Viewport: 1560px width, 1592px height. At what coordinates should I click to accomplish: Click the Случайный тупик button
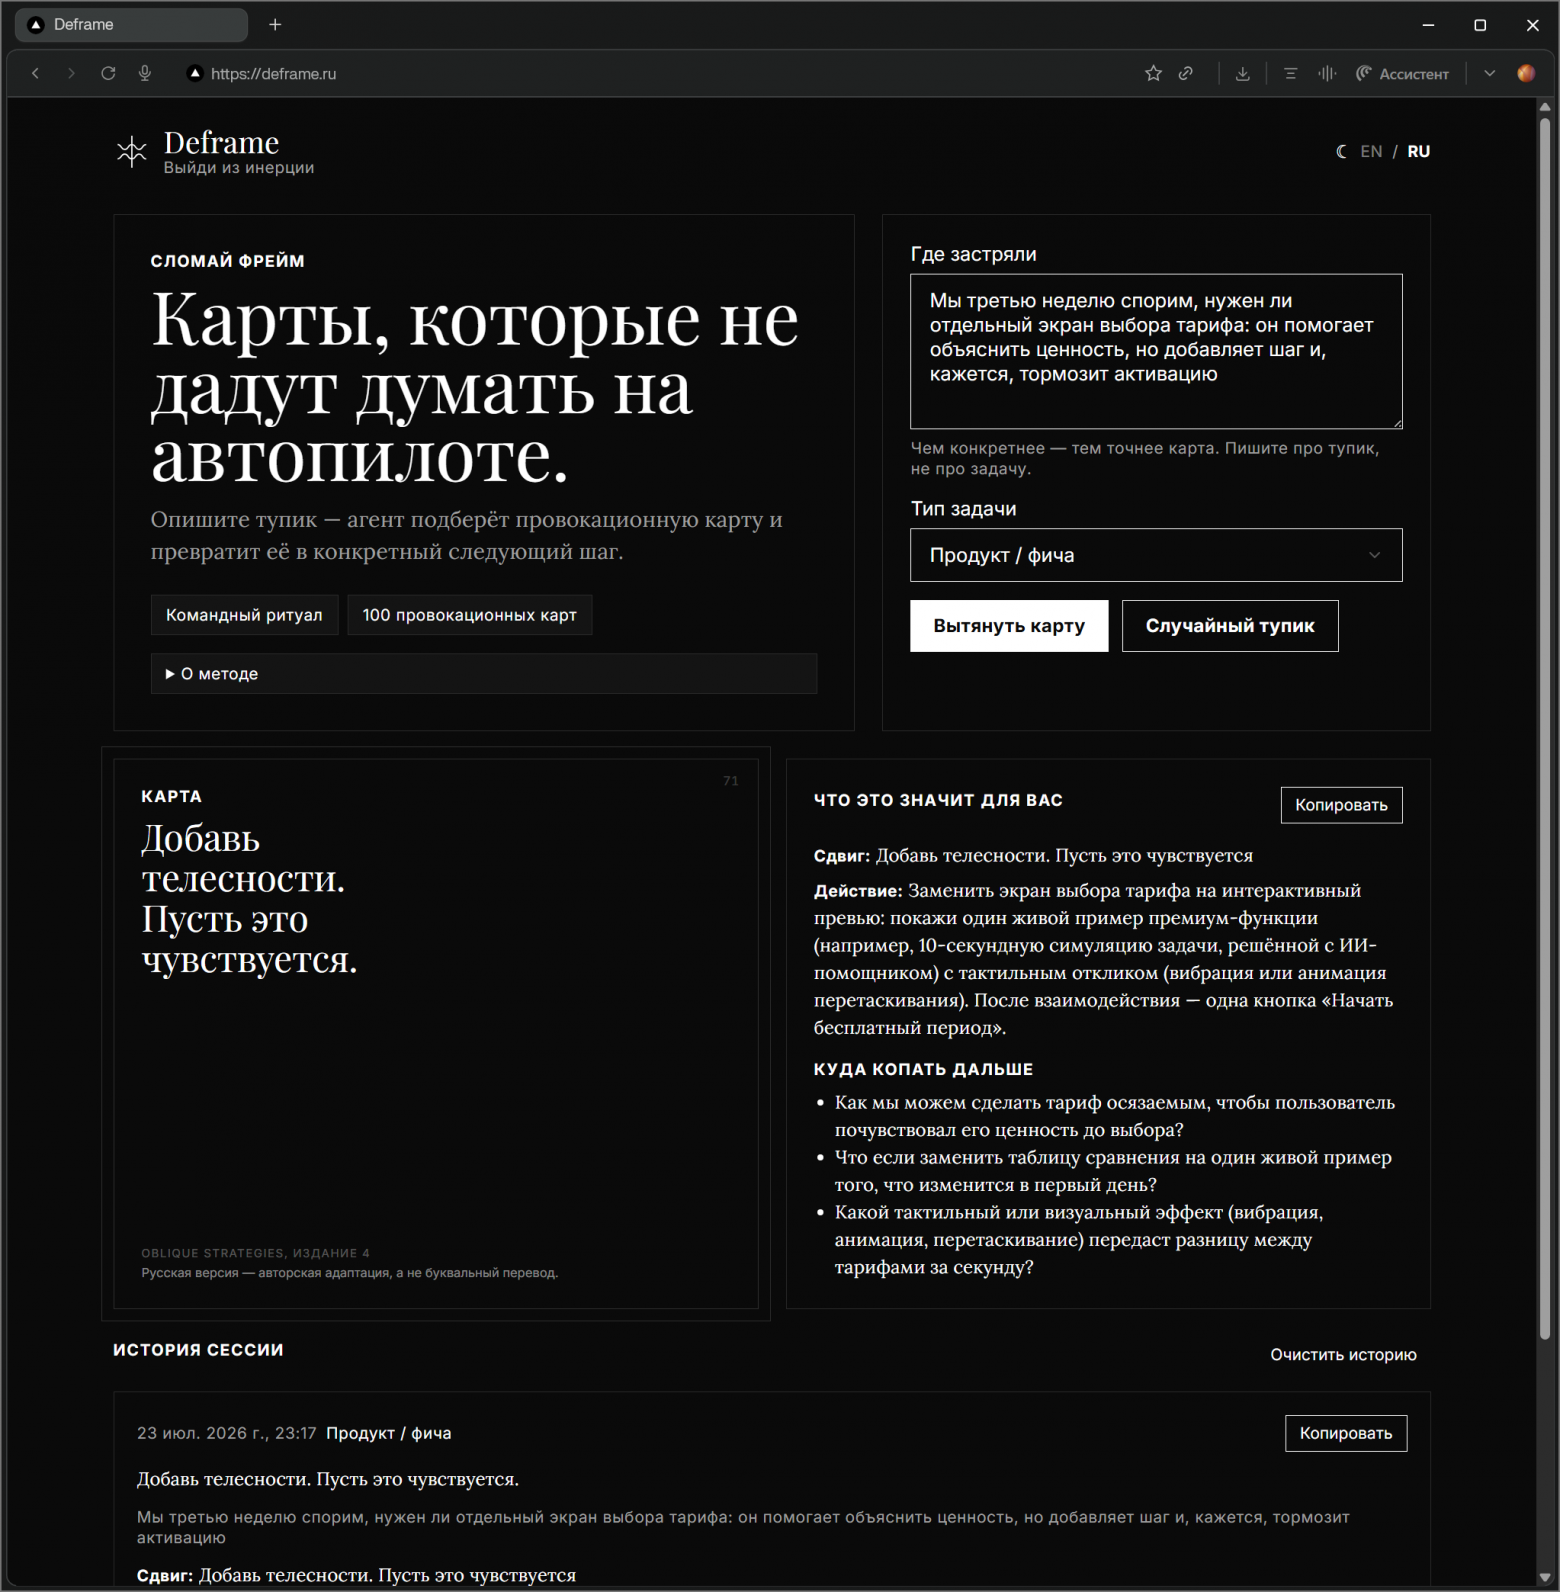coord(1230,626)
